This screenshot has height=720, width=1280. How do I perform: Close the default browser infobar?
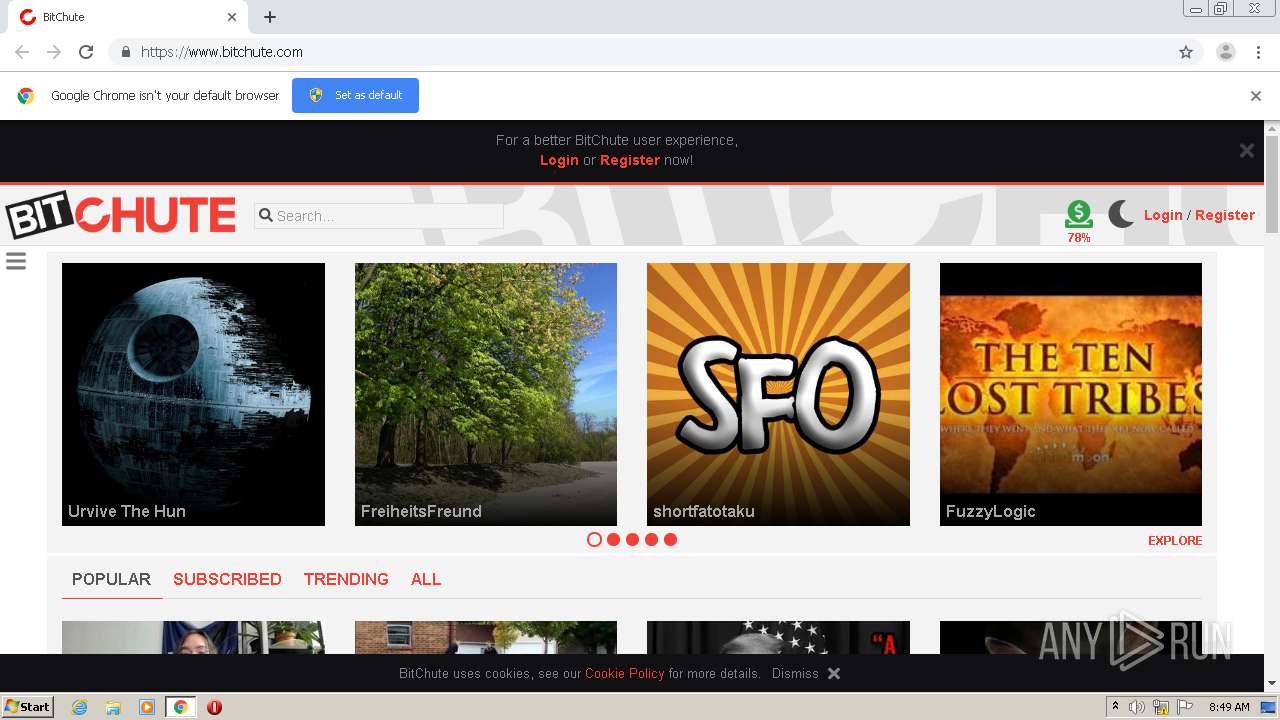click(x=1255, y=96)
